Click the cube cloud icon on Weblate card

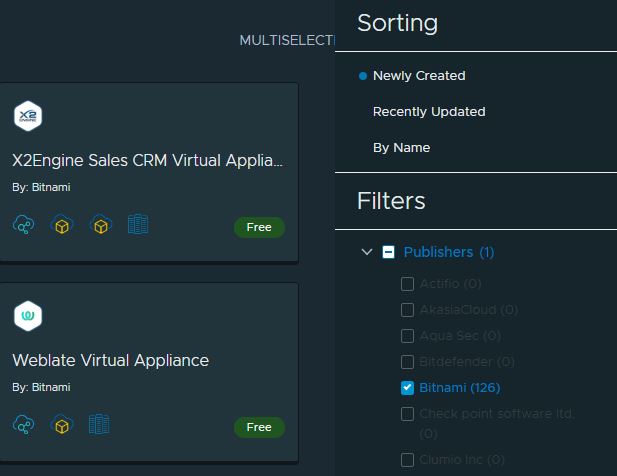[x=62, y=425]
